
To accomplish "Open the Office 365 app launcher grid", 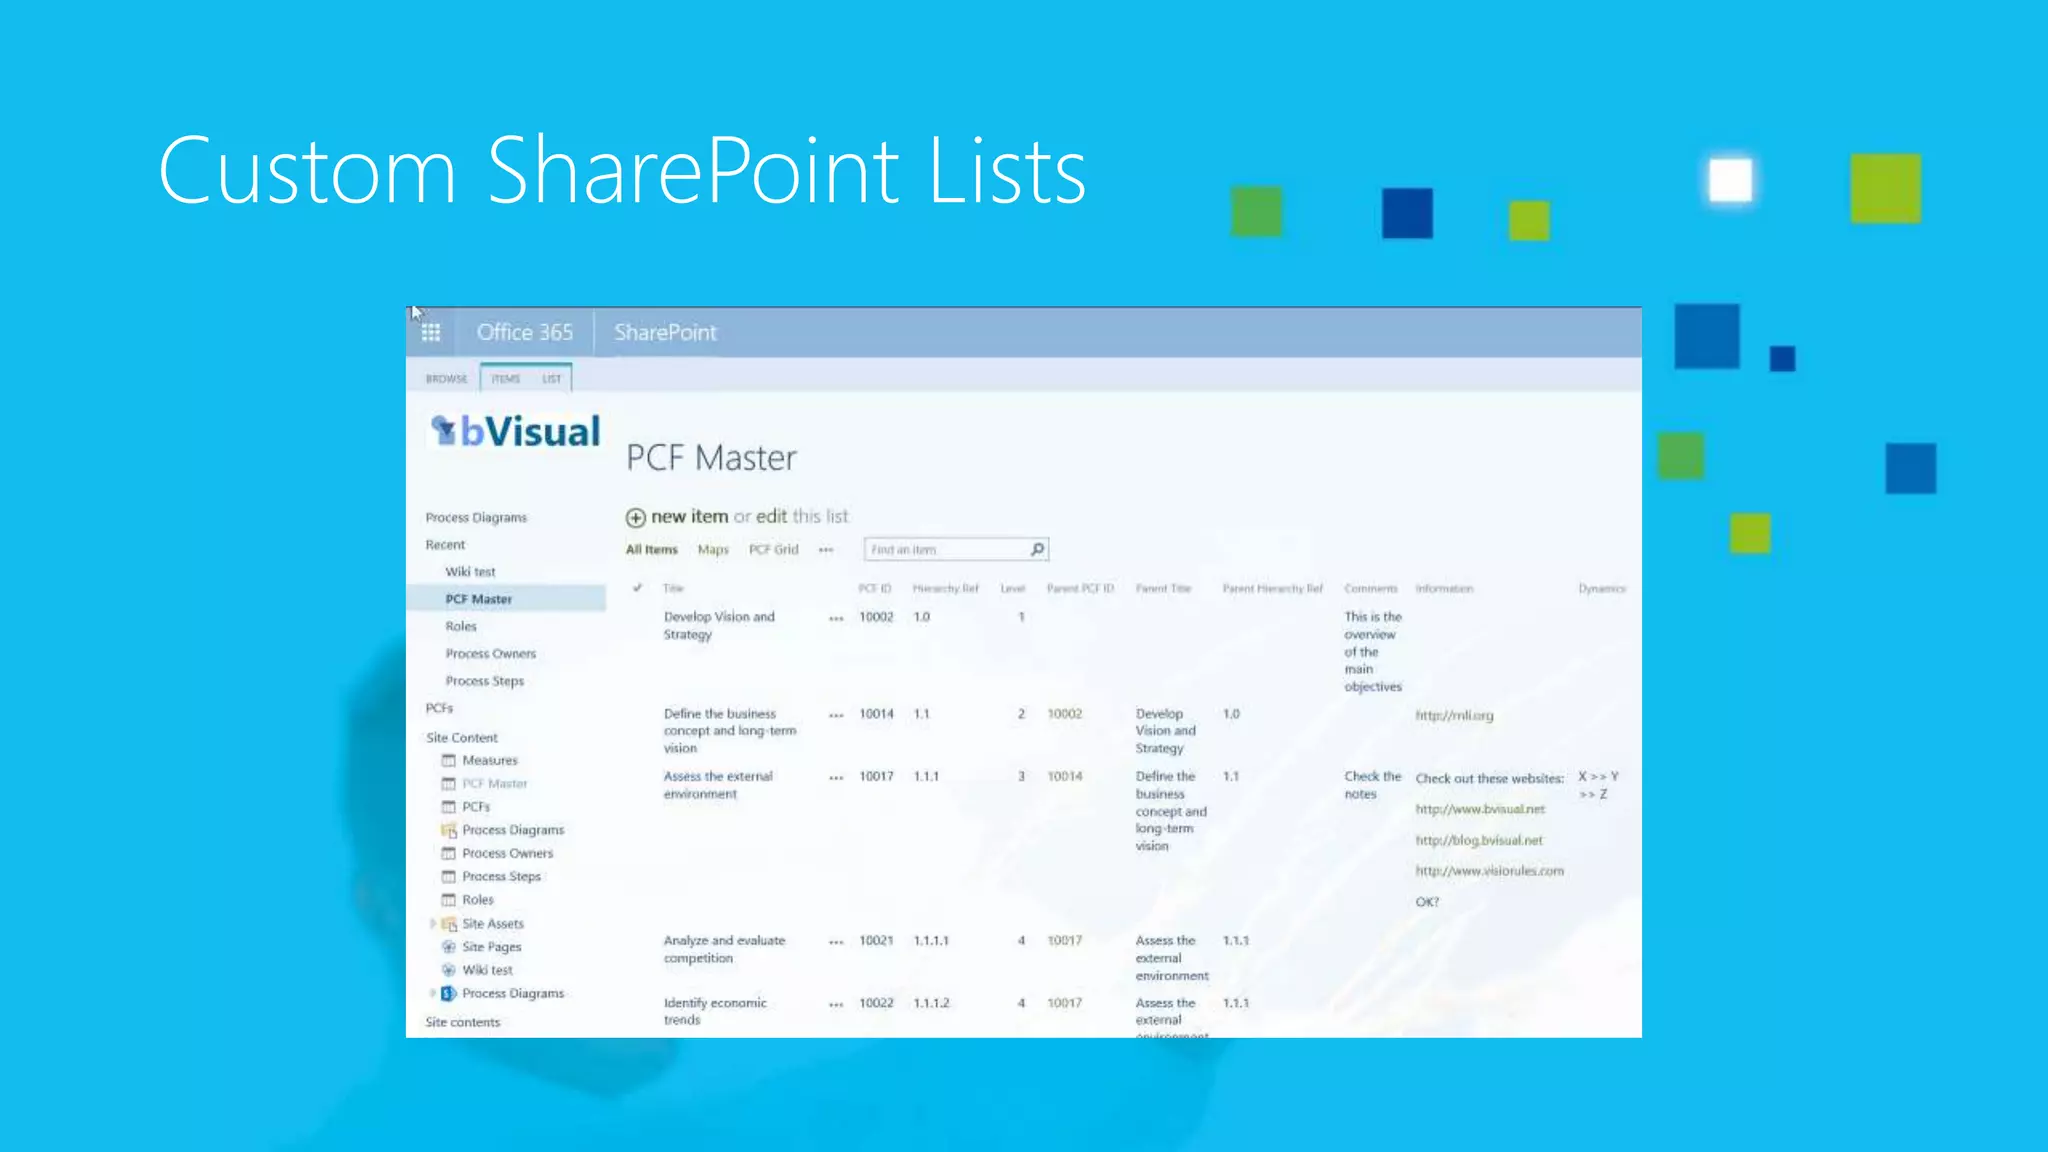I will (431, 333).
